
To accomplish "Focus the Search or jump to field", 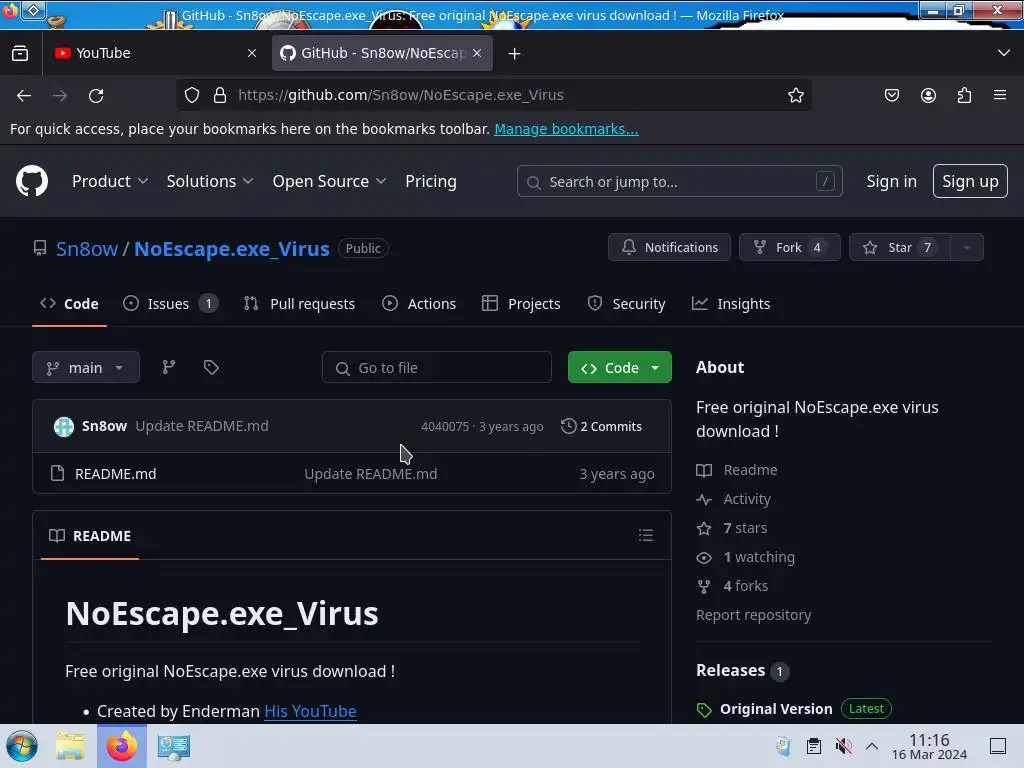I will pyautogui.click(x=679, y=182).
